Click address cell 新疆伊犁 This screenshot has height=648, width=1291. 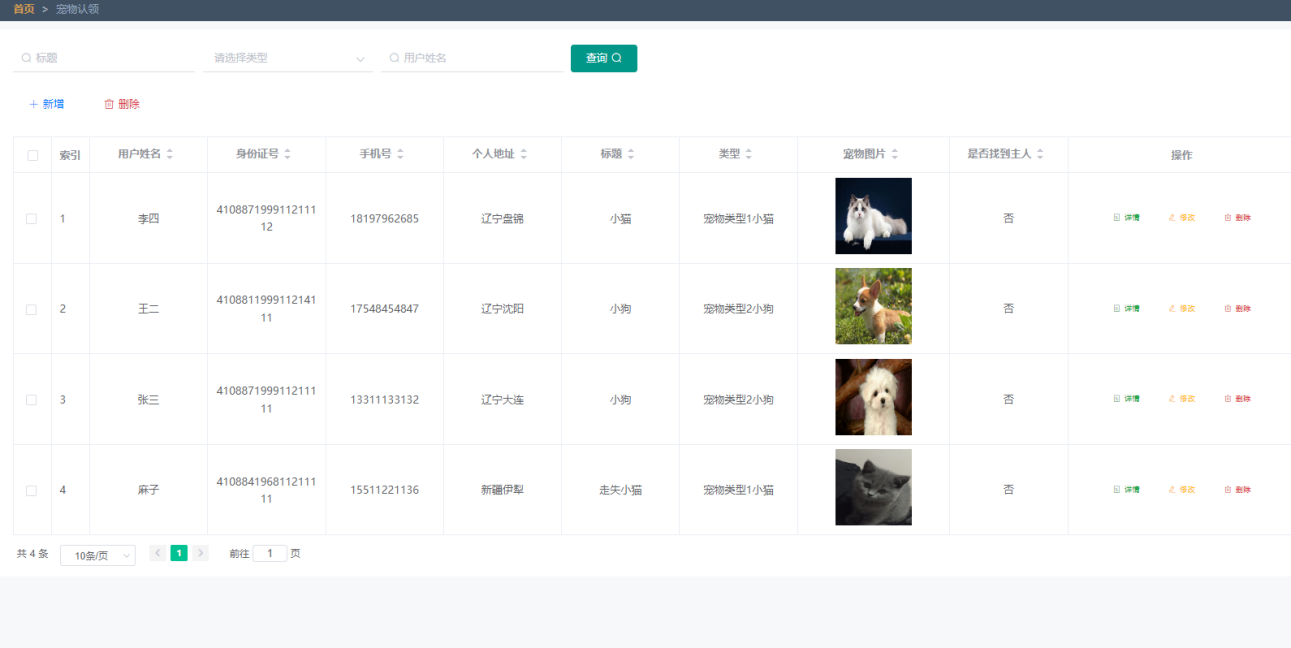502,490
